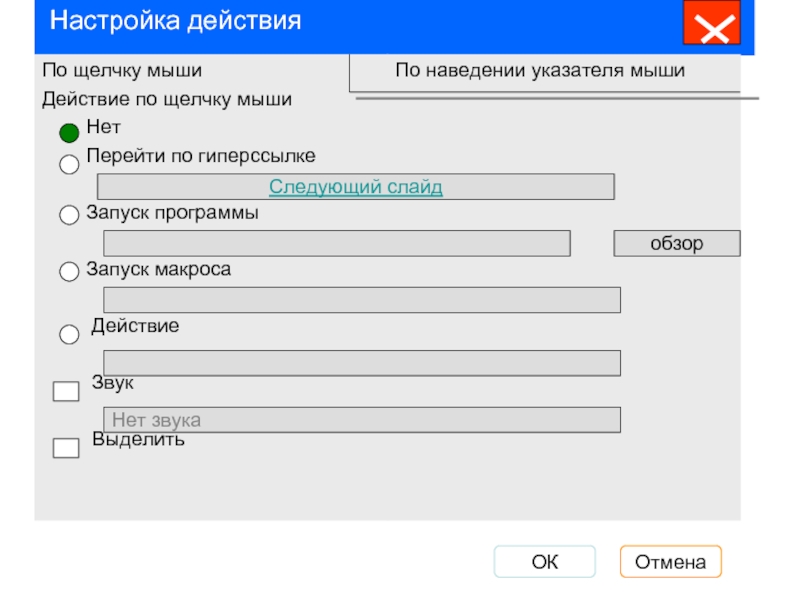800x600 pixels.
Task: Open the Действие object action dropdown
Action: [362, 363]
